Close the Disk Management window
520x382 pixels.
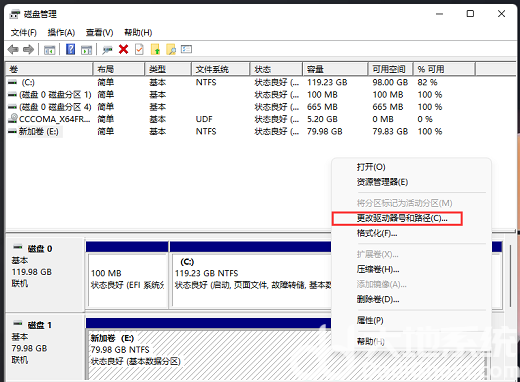501,14
